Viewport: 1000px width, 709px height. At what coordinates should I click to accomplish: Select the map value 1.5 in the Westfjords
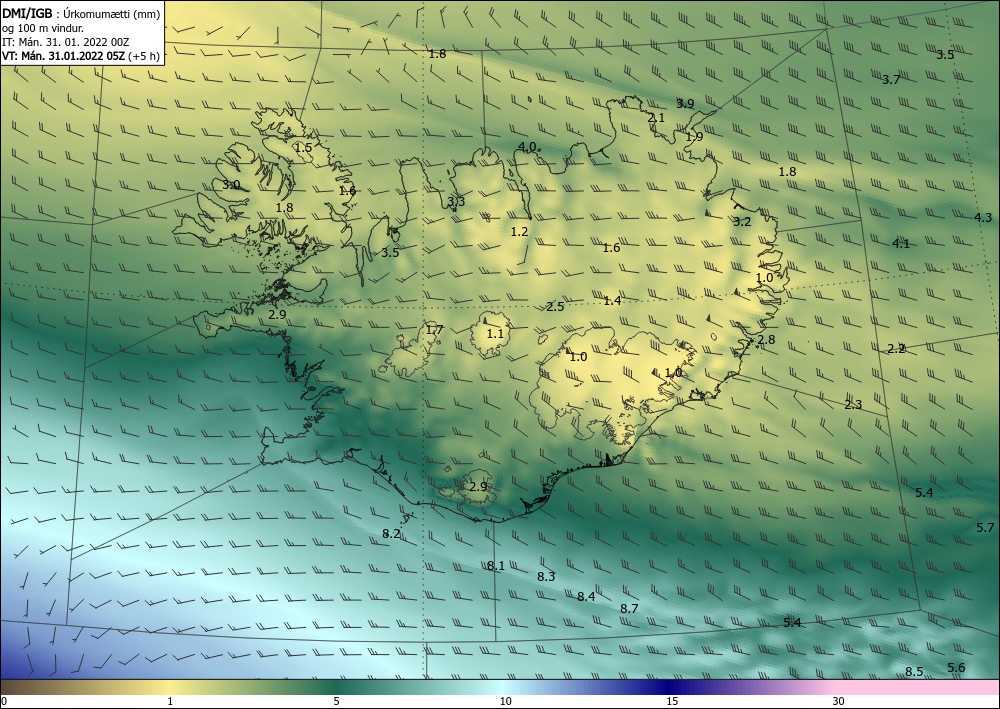click(304, 147)
